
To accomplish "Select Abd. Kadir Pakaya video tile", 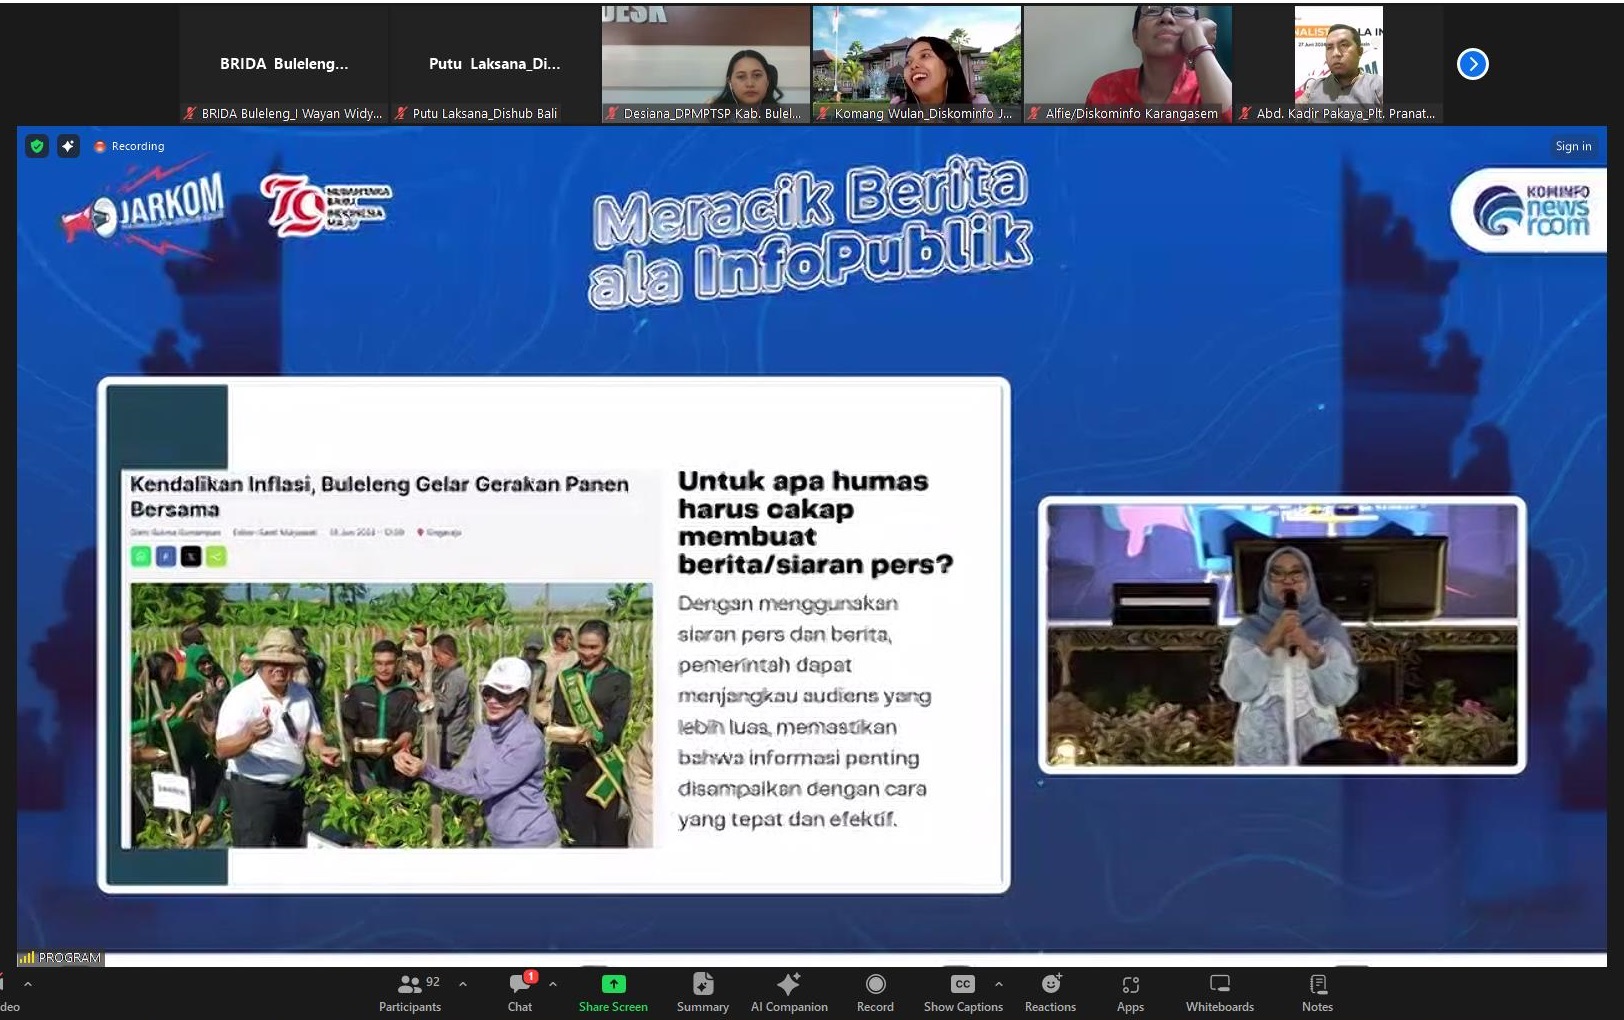I will (x=1339, y=64).
